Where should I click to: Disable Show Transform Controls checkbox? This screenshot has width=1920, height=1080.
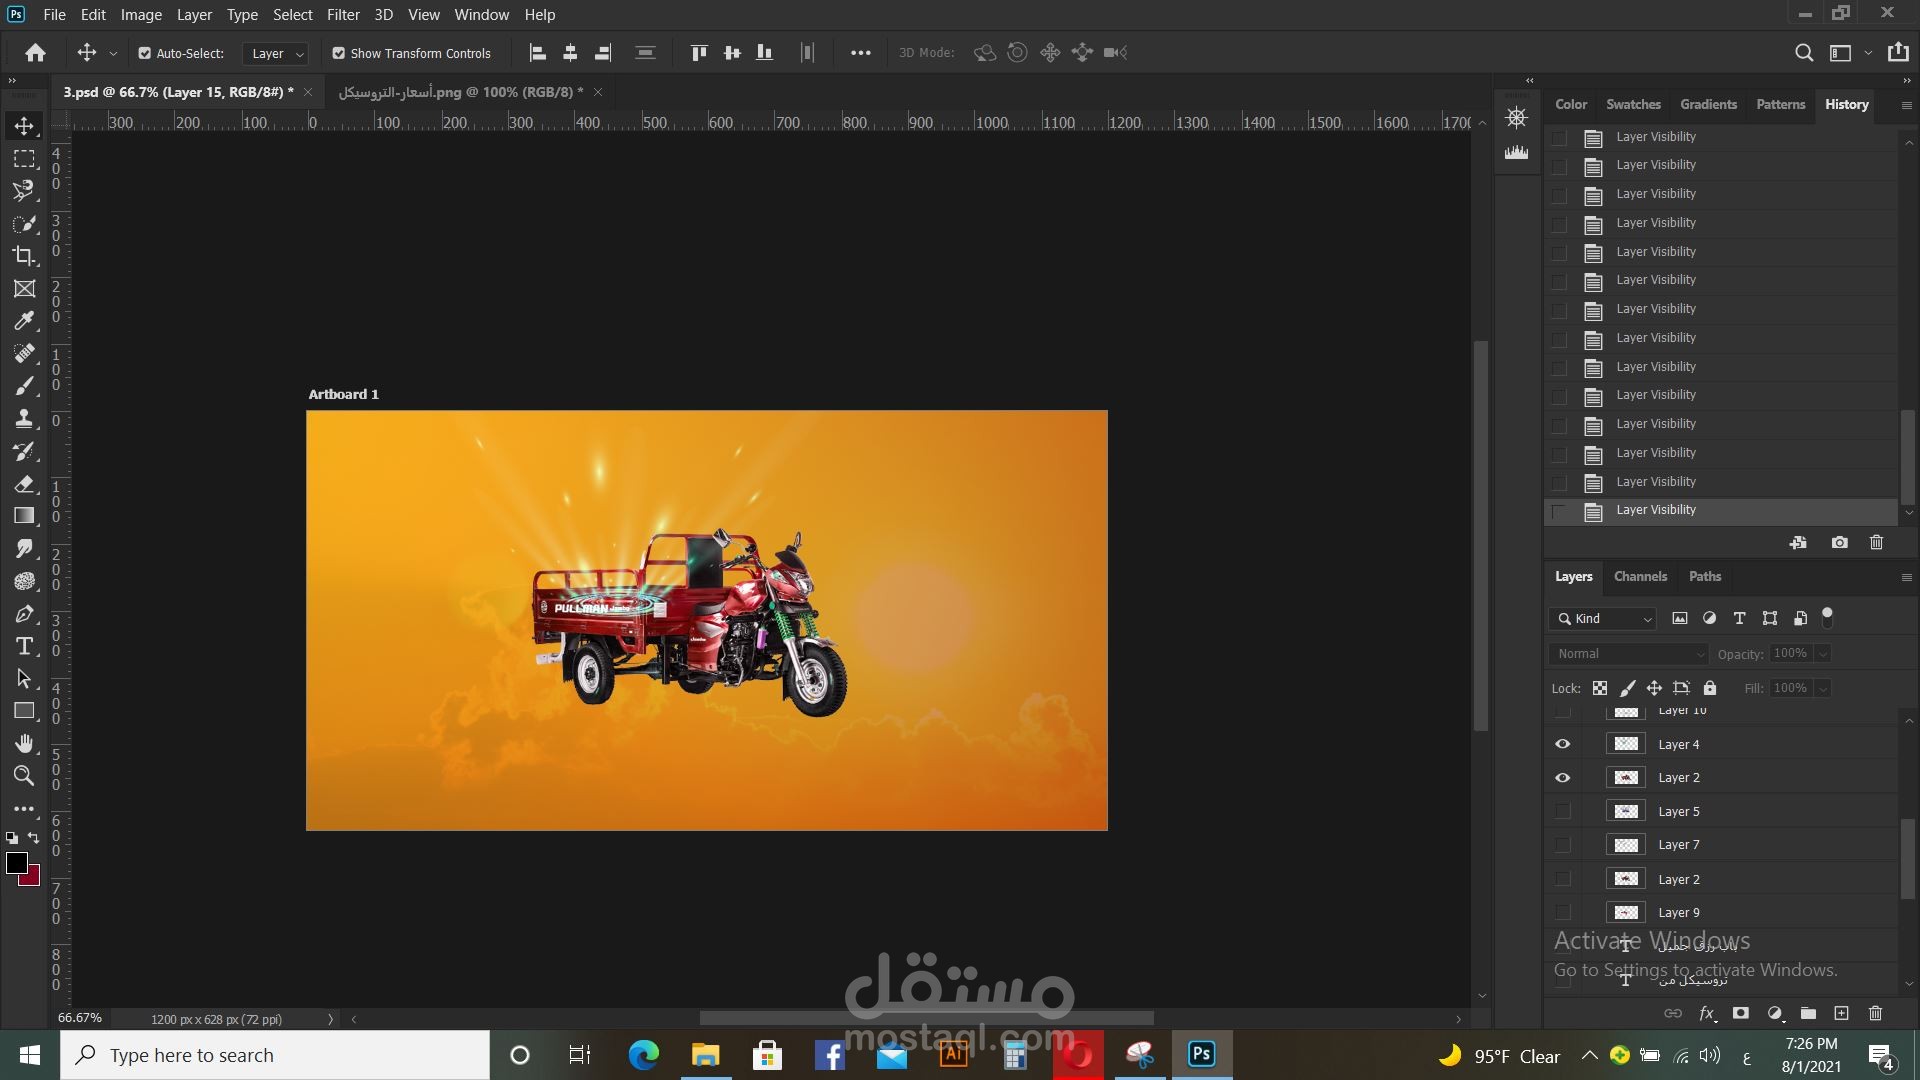point(339,53)
